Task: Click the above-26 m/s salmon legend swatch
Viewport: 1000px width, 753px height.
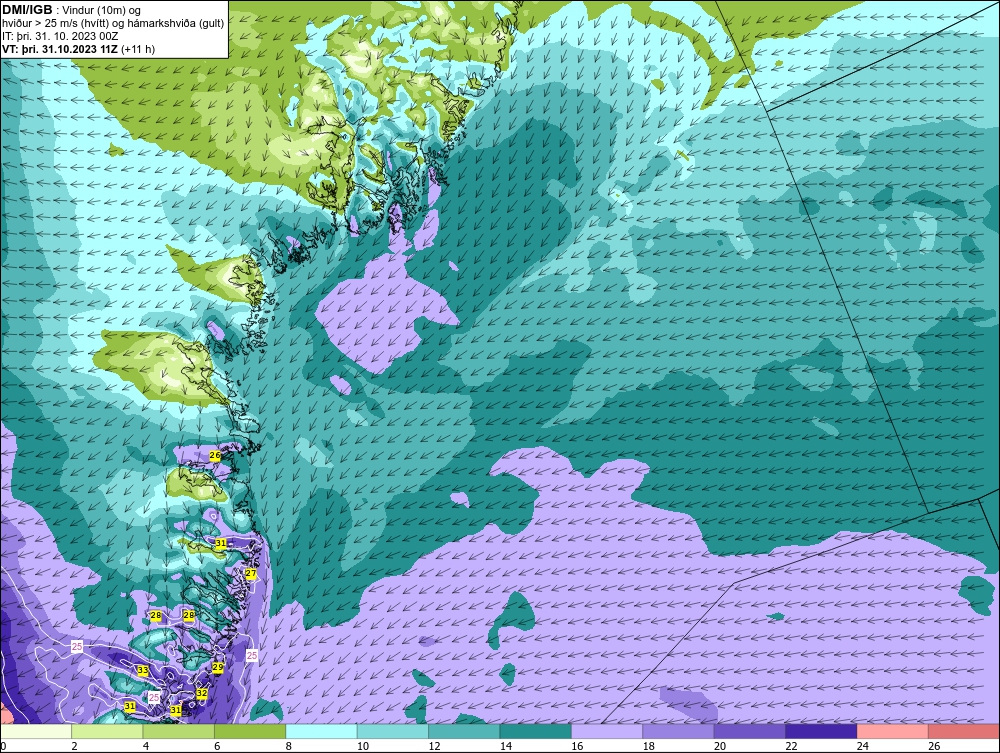Action: pos(964,731)
